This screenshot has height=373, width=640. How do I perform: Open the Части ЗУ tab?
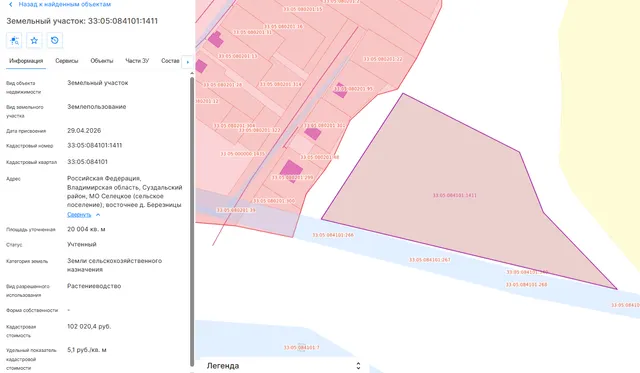pyautogui.click(x=137, y=61)
